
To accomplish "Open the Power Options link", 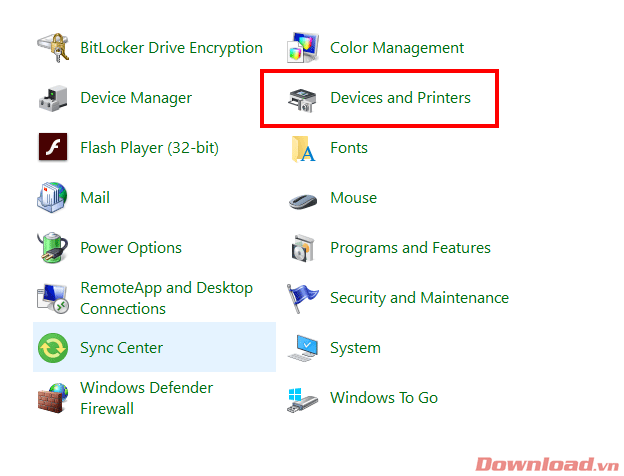I will coord(131,248).
